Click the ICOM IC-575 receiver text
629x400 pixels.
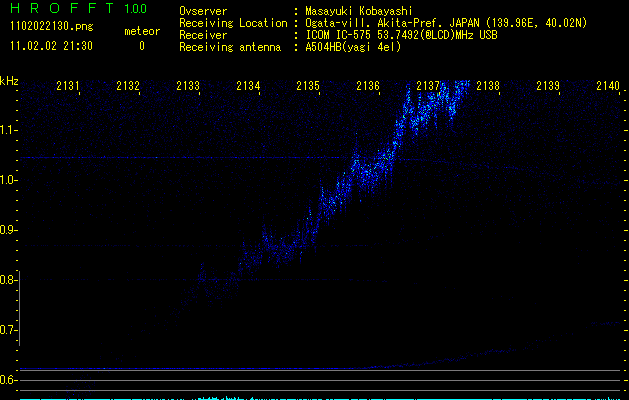401,35
